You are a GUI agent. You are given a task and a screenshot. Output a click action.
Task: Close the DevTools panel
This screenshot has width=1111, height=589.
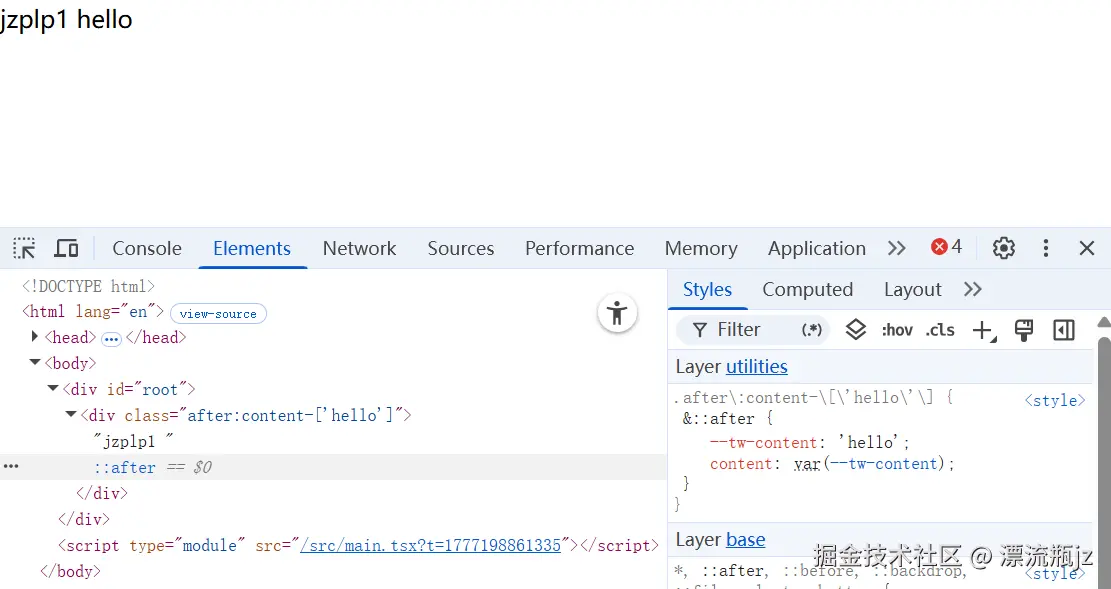(x=1087, y=248)
